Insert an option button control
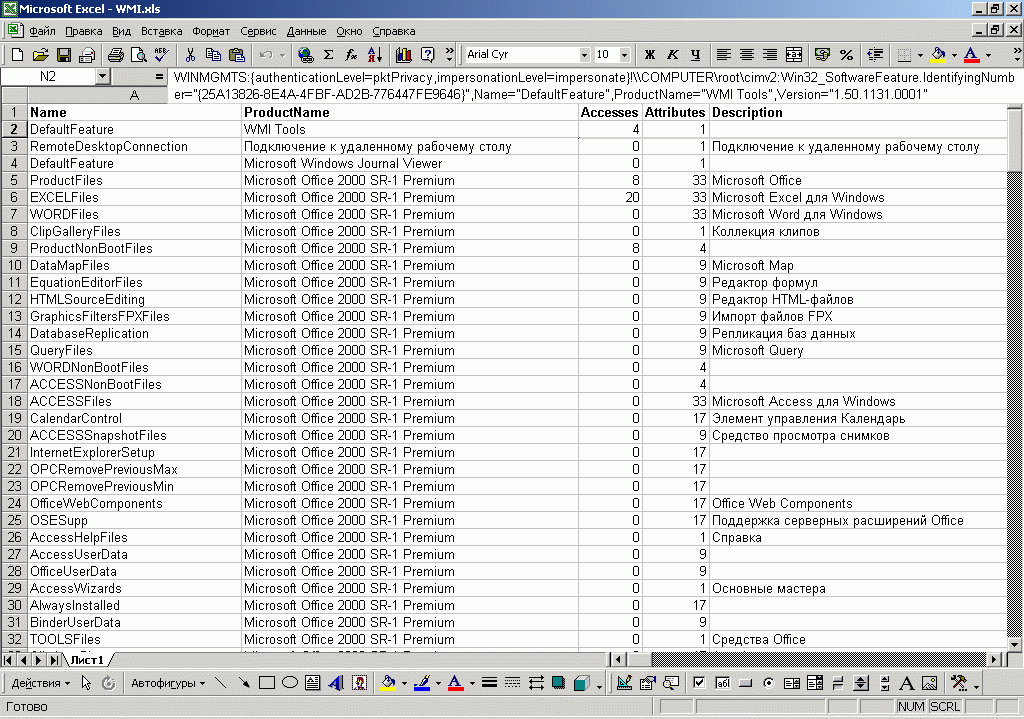The image size is (1024, 719). pyautogui.click(x=769, y=683)
